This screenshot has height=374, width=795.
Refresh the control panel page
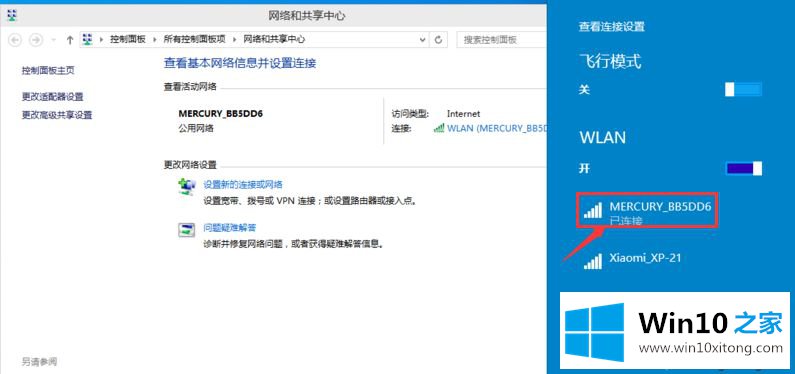click(439, 40)
